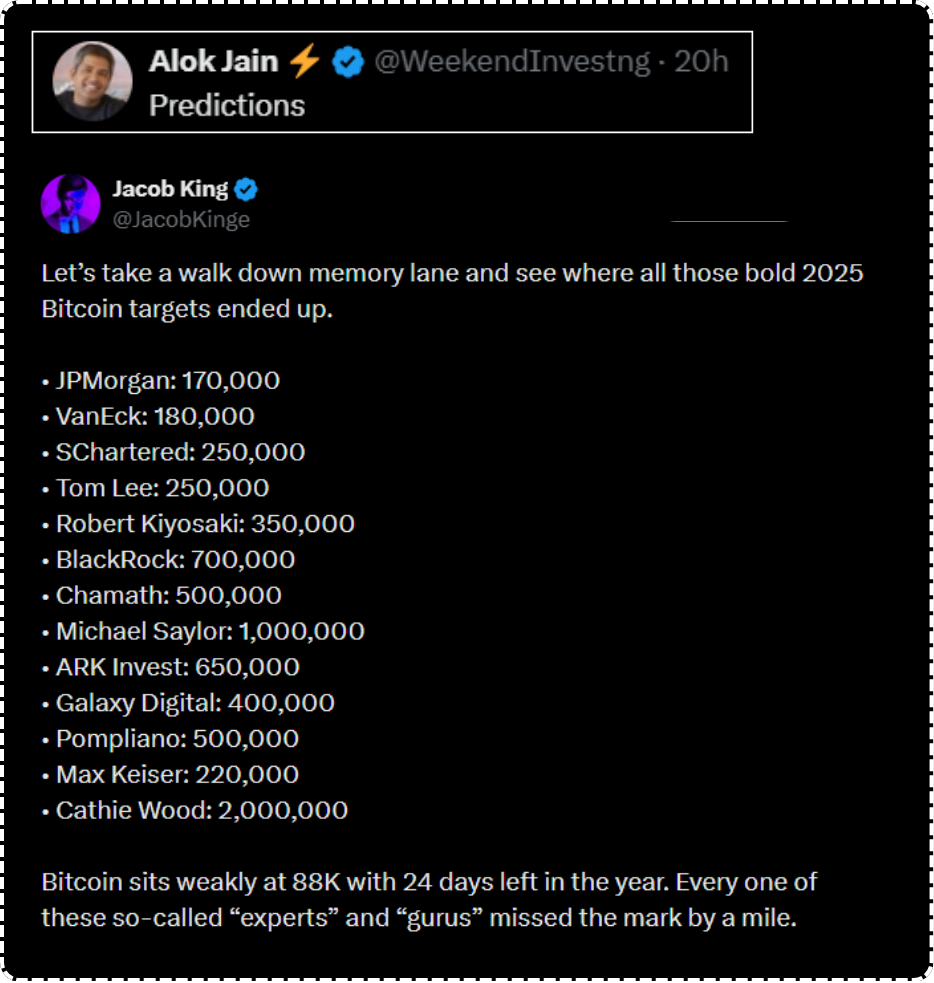
Task: Open the @JacobKinge handle
Action: click(180, 219)
